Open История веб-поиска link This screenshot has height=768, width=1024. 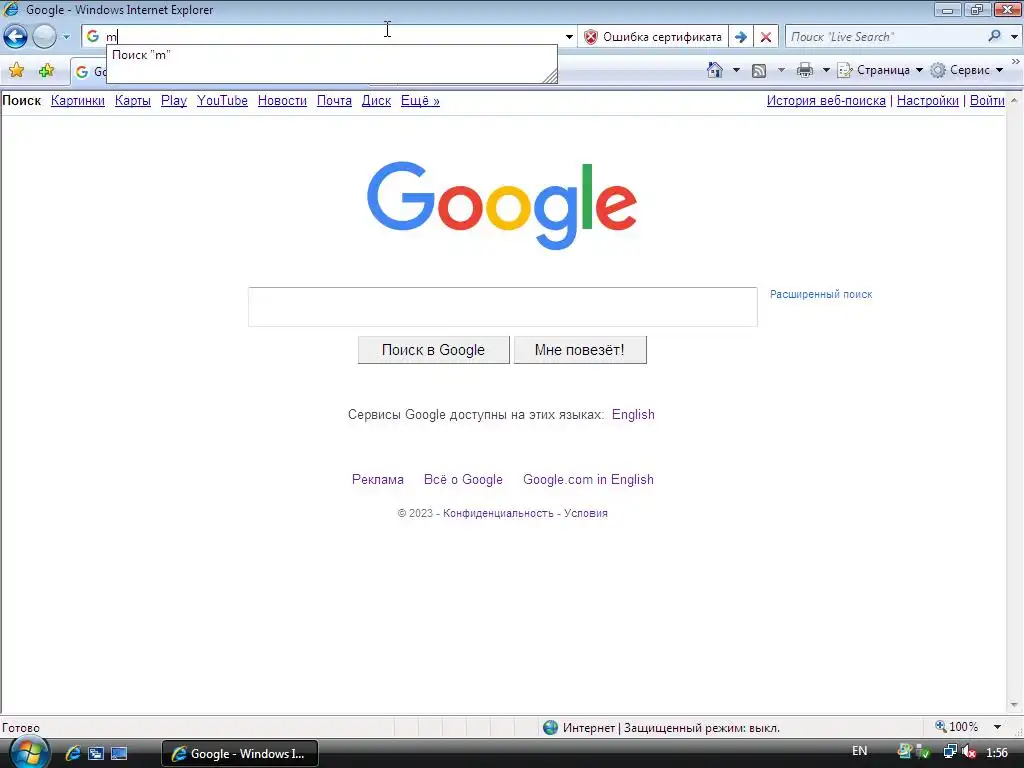pyautogui.click(x=826, y=101)
